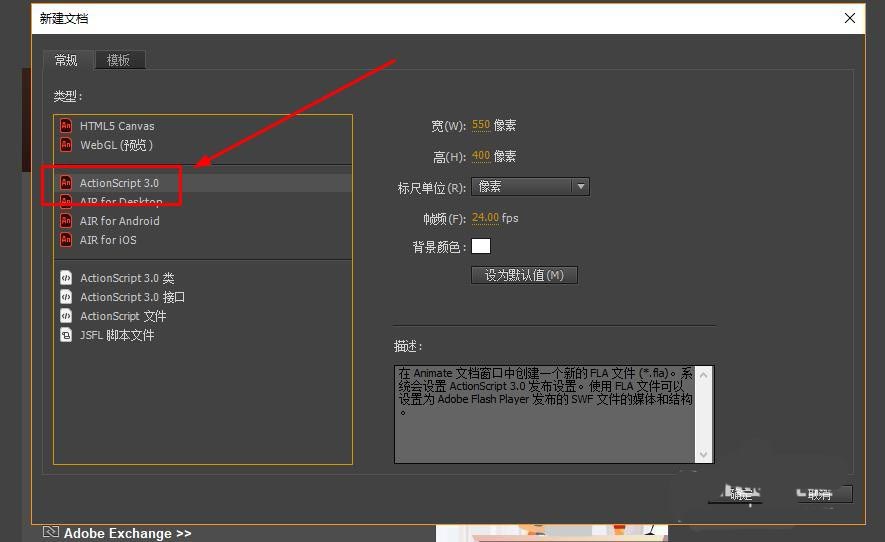The height and width of the screenshot is (542, 885).
Task: Click the AIR for iOS icon
Action: (x=66, y=239)
